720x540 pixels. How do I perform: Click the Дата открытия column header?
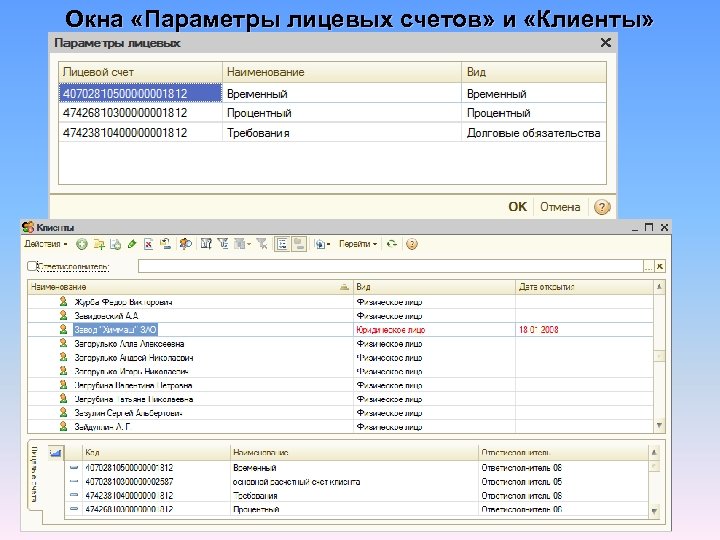584,287
